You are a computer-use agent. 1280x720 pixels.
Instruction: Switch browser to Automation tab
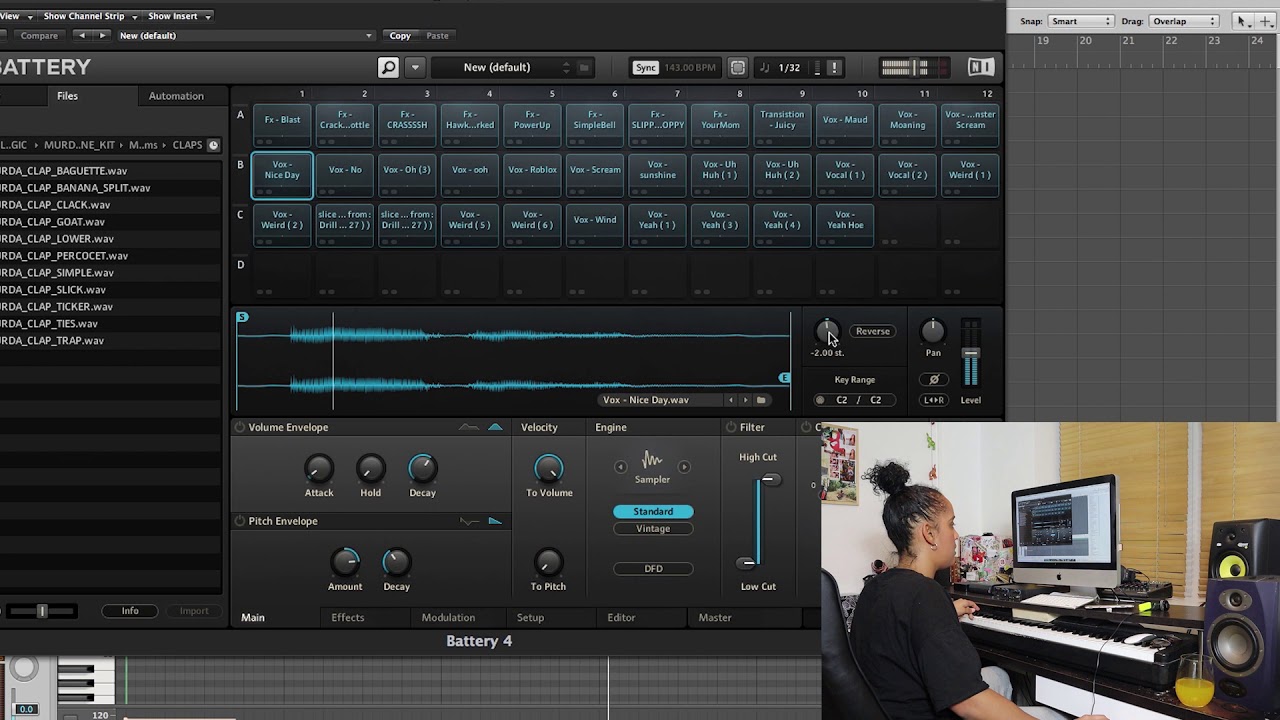(176, 96)
